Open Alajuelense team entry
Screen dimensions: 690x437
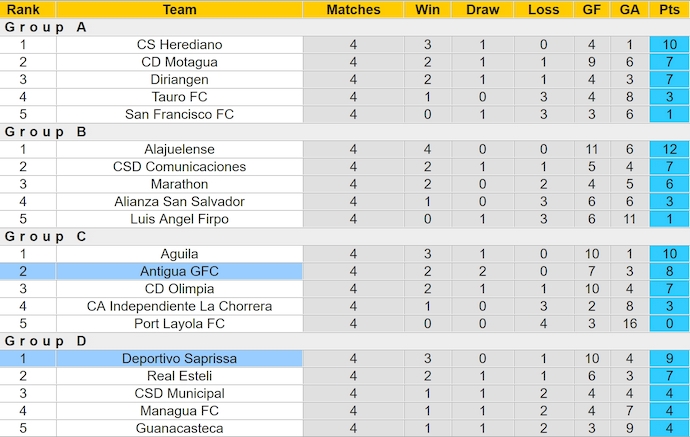click(180, 149)
